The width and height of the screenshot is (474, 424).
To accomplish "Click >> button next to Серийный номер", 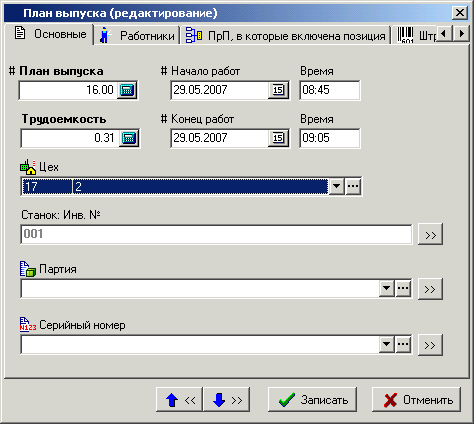I will 430,345.
